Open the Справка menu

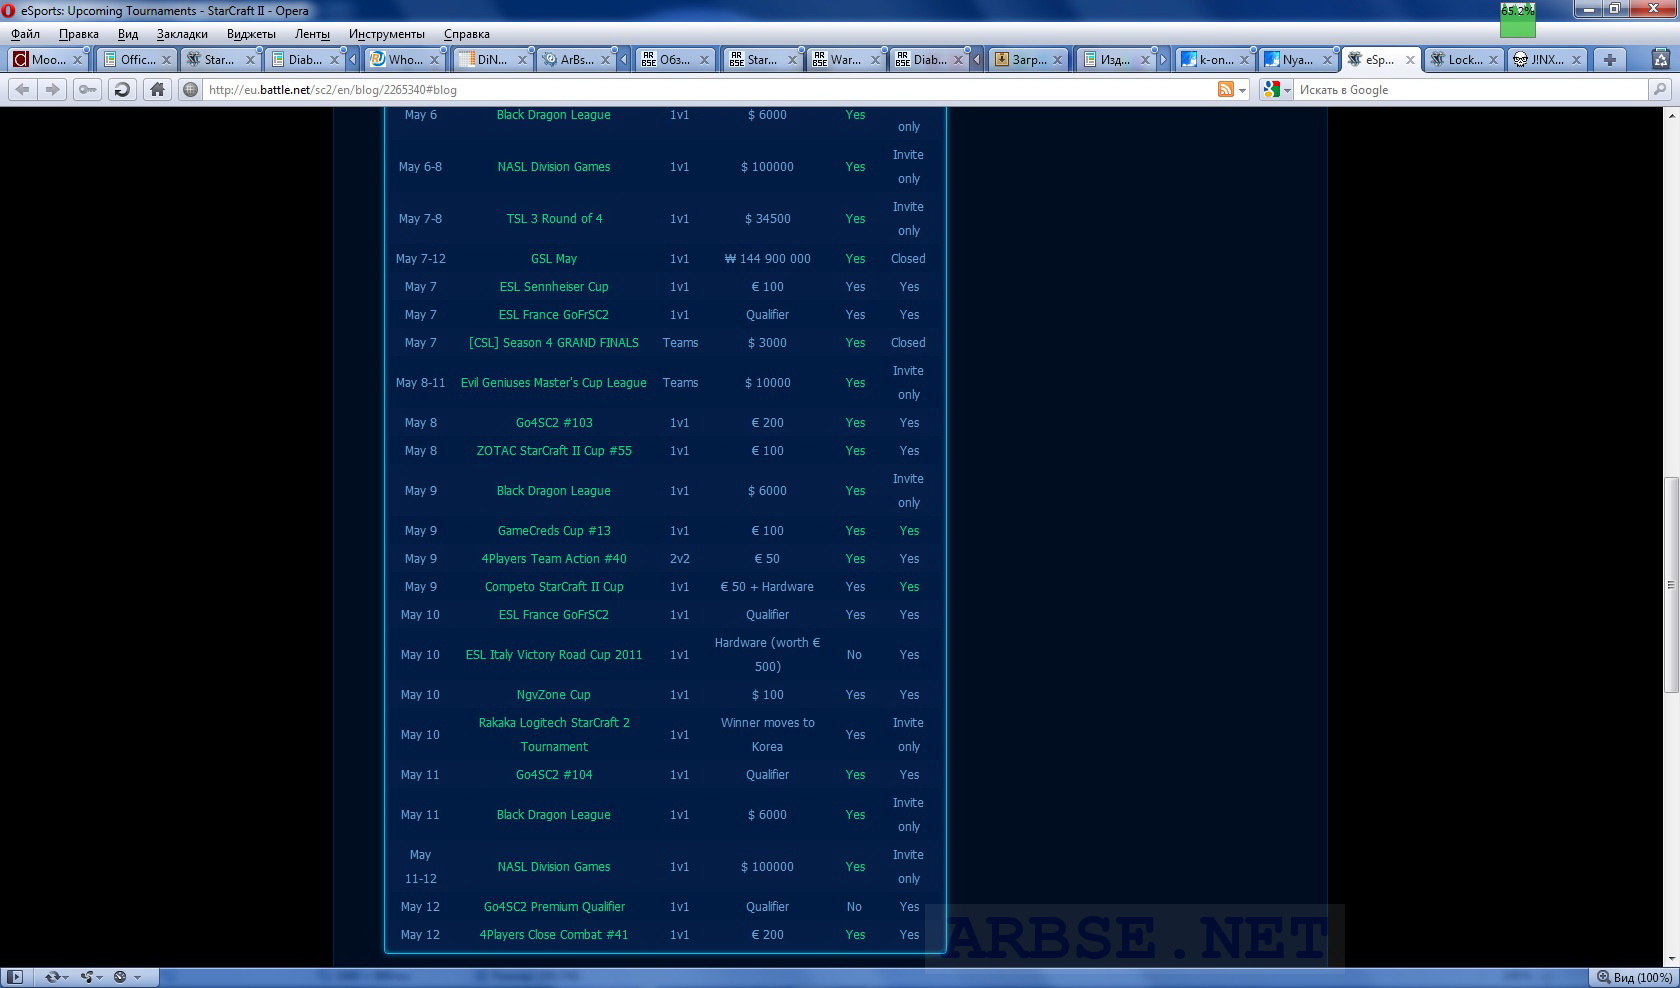pyautogui.click(x=467, y=34)
